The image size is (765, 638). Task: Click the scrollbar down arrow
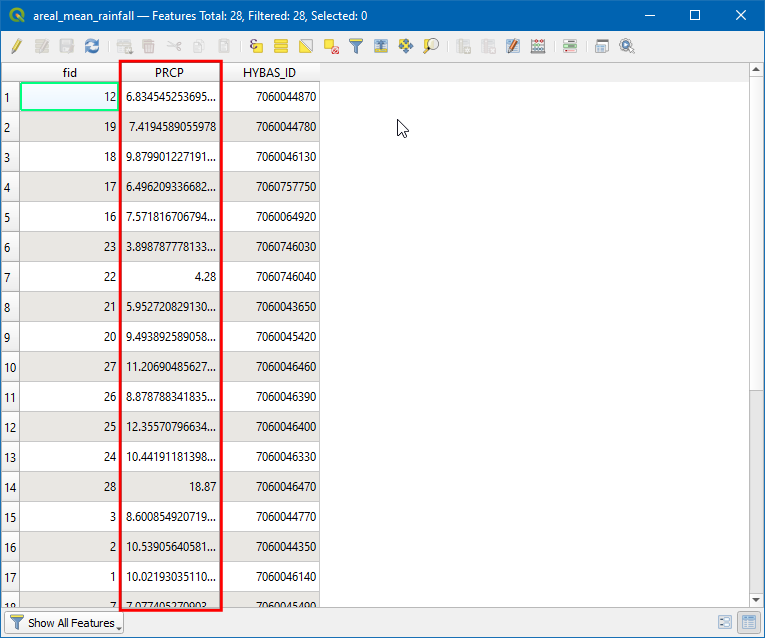[756, 600]
